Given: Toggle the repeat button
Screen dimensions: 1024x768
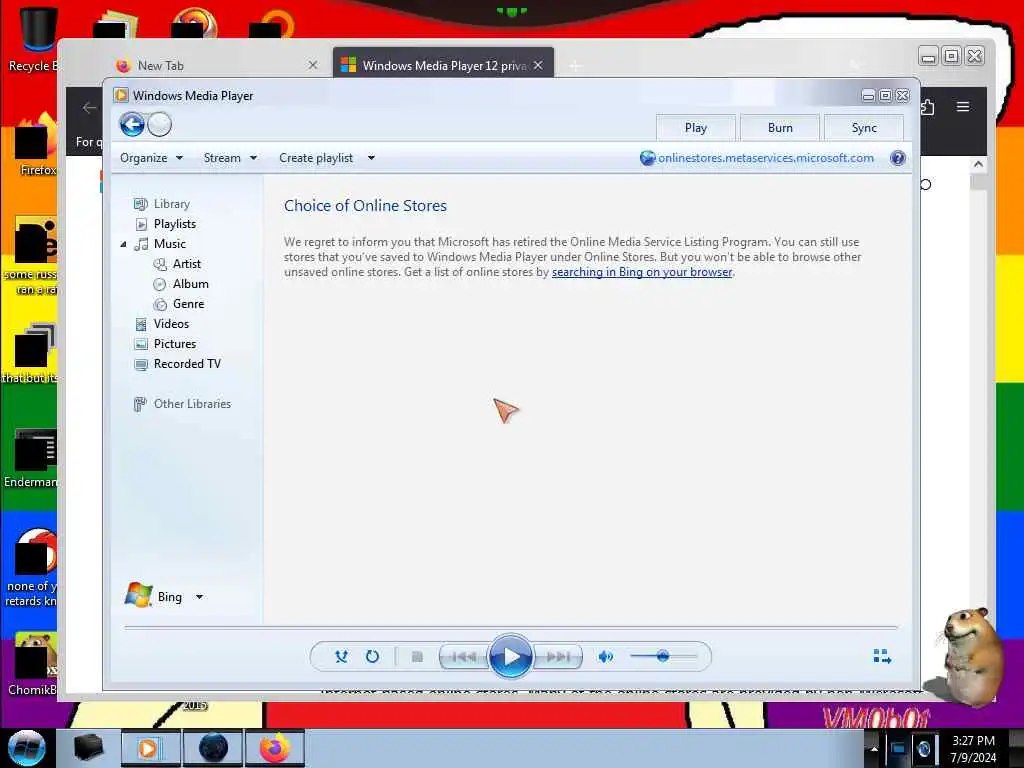Looking at the screenshot, I should tap(372, 656).
